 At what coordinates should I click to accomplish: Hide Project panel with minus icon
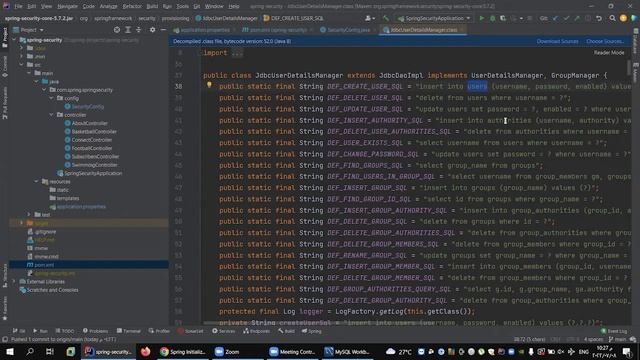pyautogui.click(x=163, y=30)
